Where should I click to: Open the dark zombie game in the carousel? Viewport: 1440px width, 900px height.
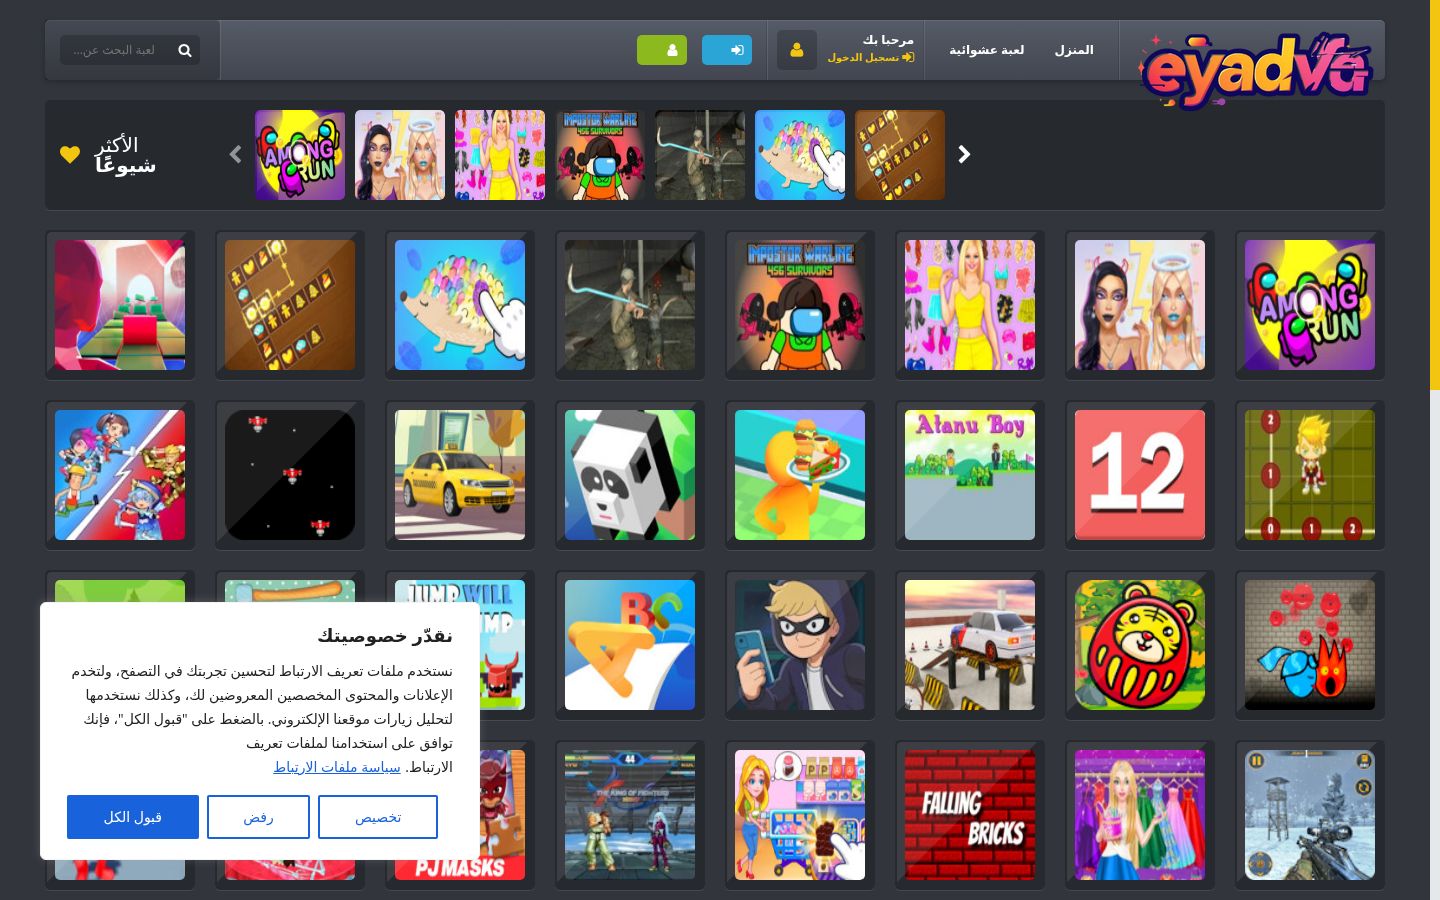(x=700, y=155)
